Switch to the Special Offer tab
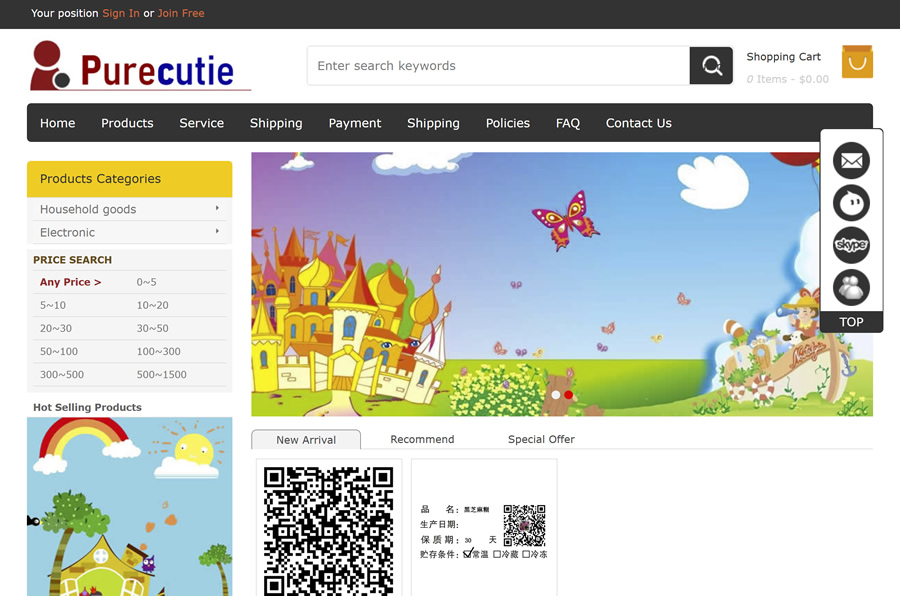 point(541,439)
